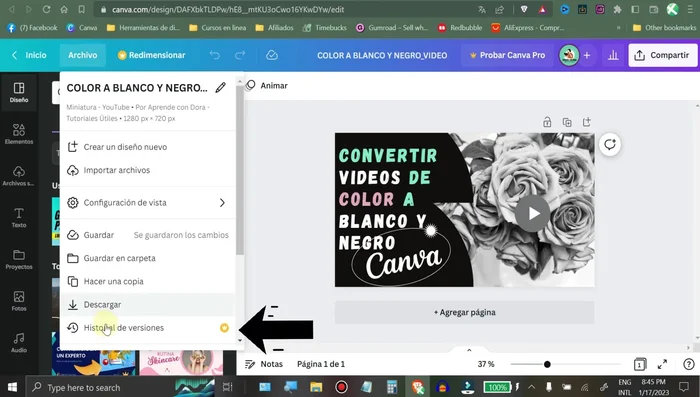Select Importar archivos
Screen dimensions: 700x397
(x=147, y=170)
